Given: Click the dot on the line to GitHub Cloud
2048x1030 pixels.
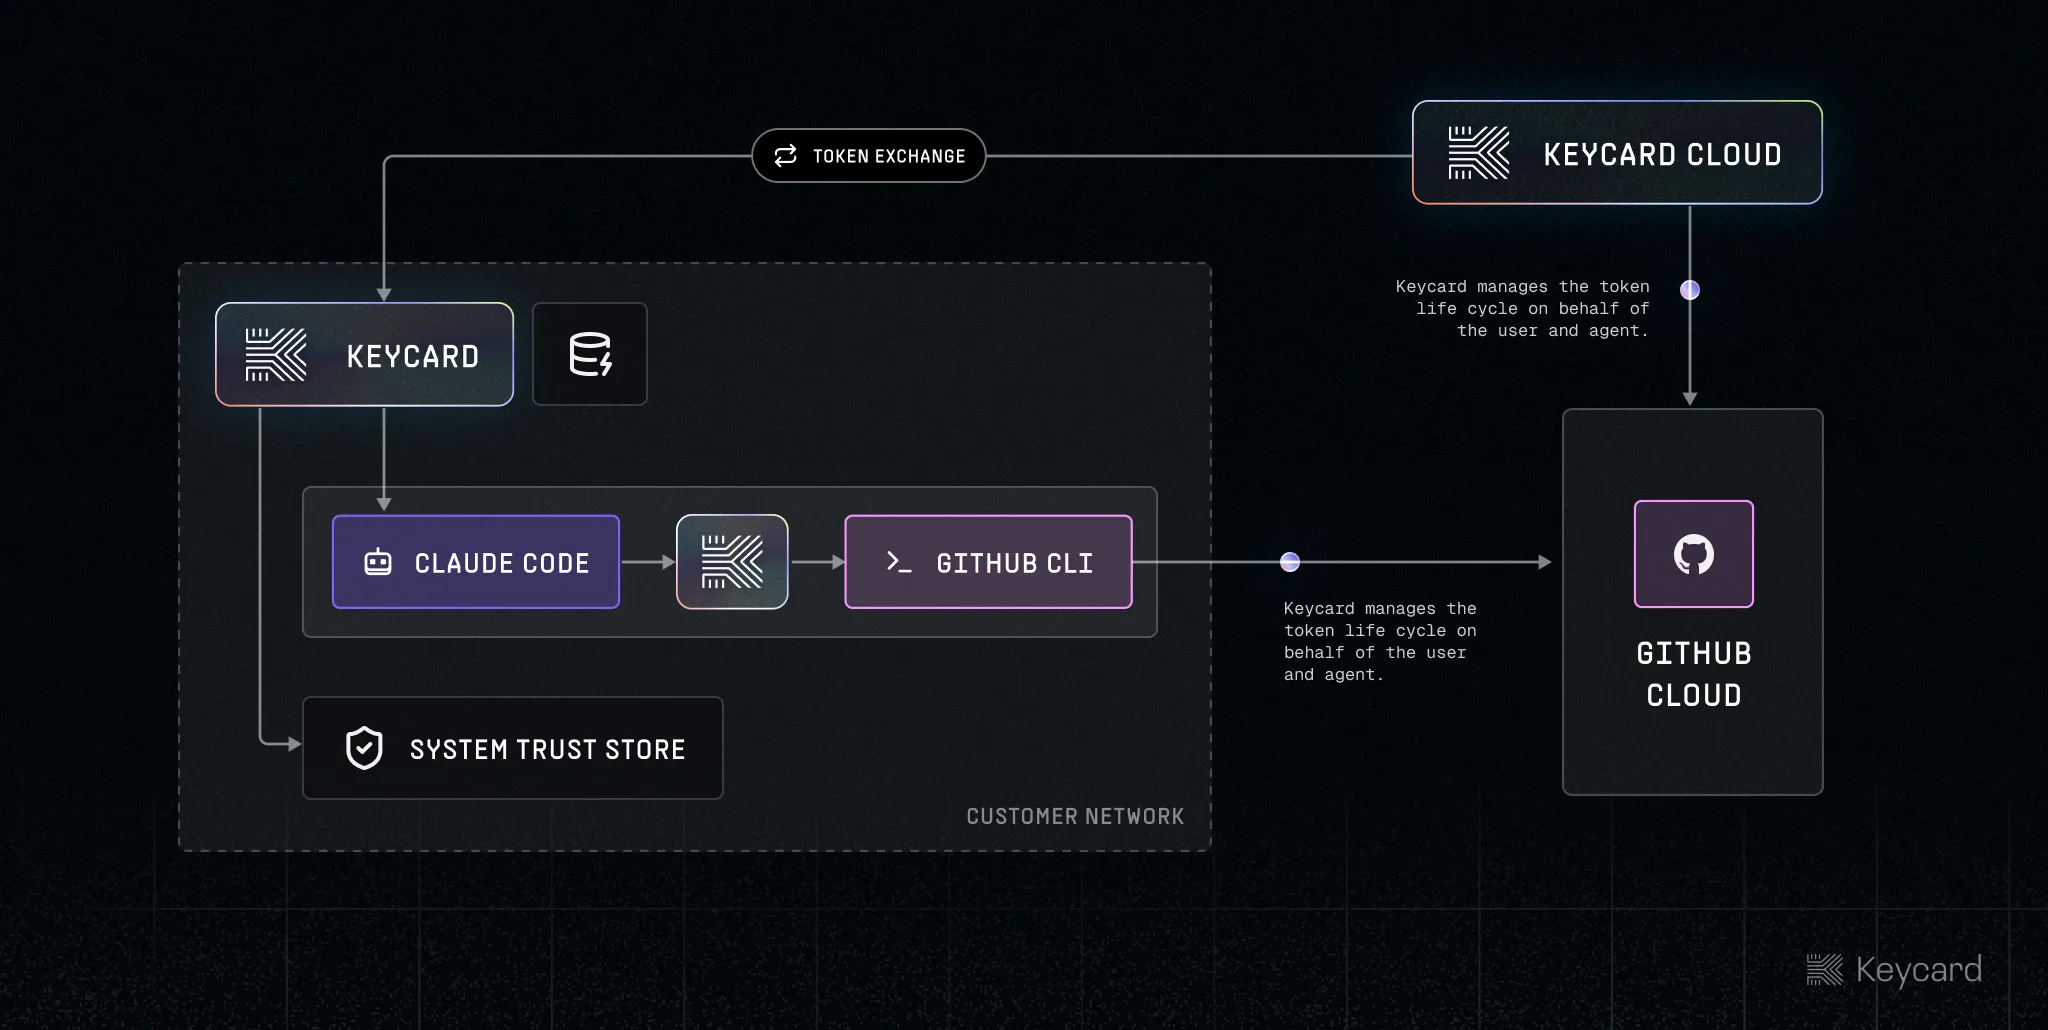Looking at the screenshot, I should click(x=1291, y=562).
